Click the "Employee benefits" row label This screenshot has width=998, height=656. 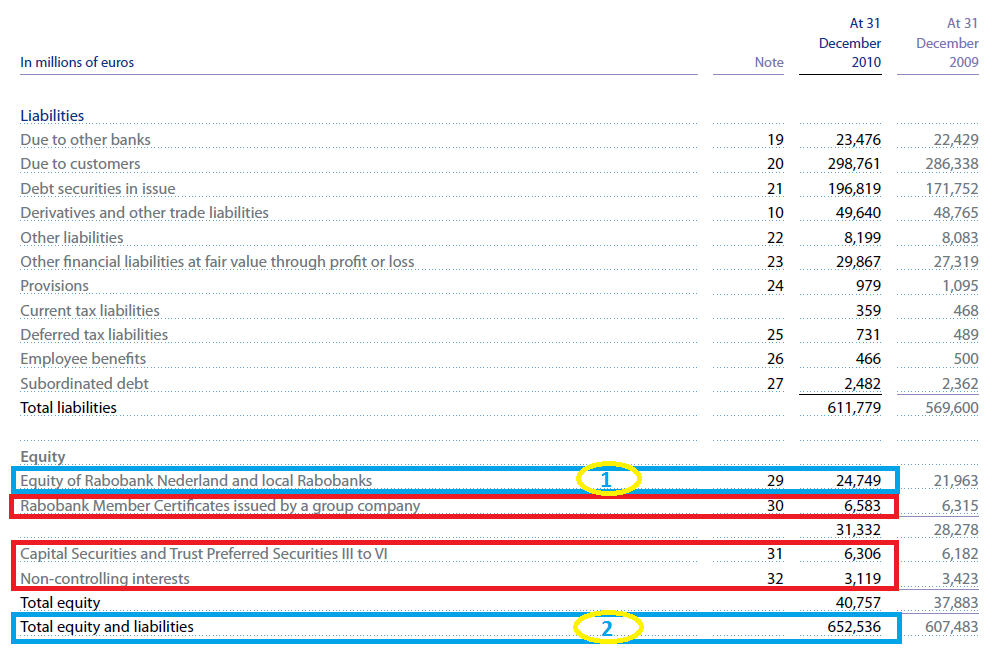pos(83,359)
